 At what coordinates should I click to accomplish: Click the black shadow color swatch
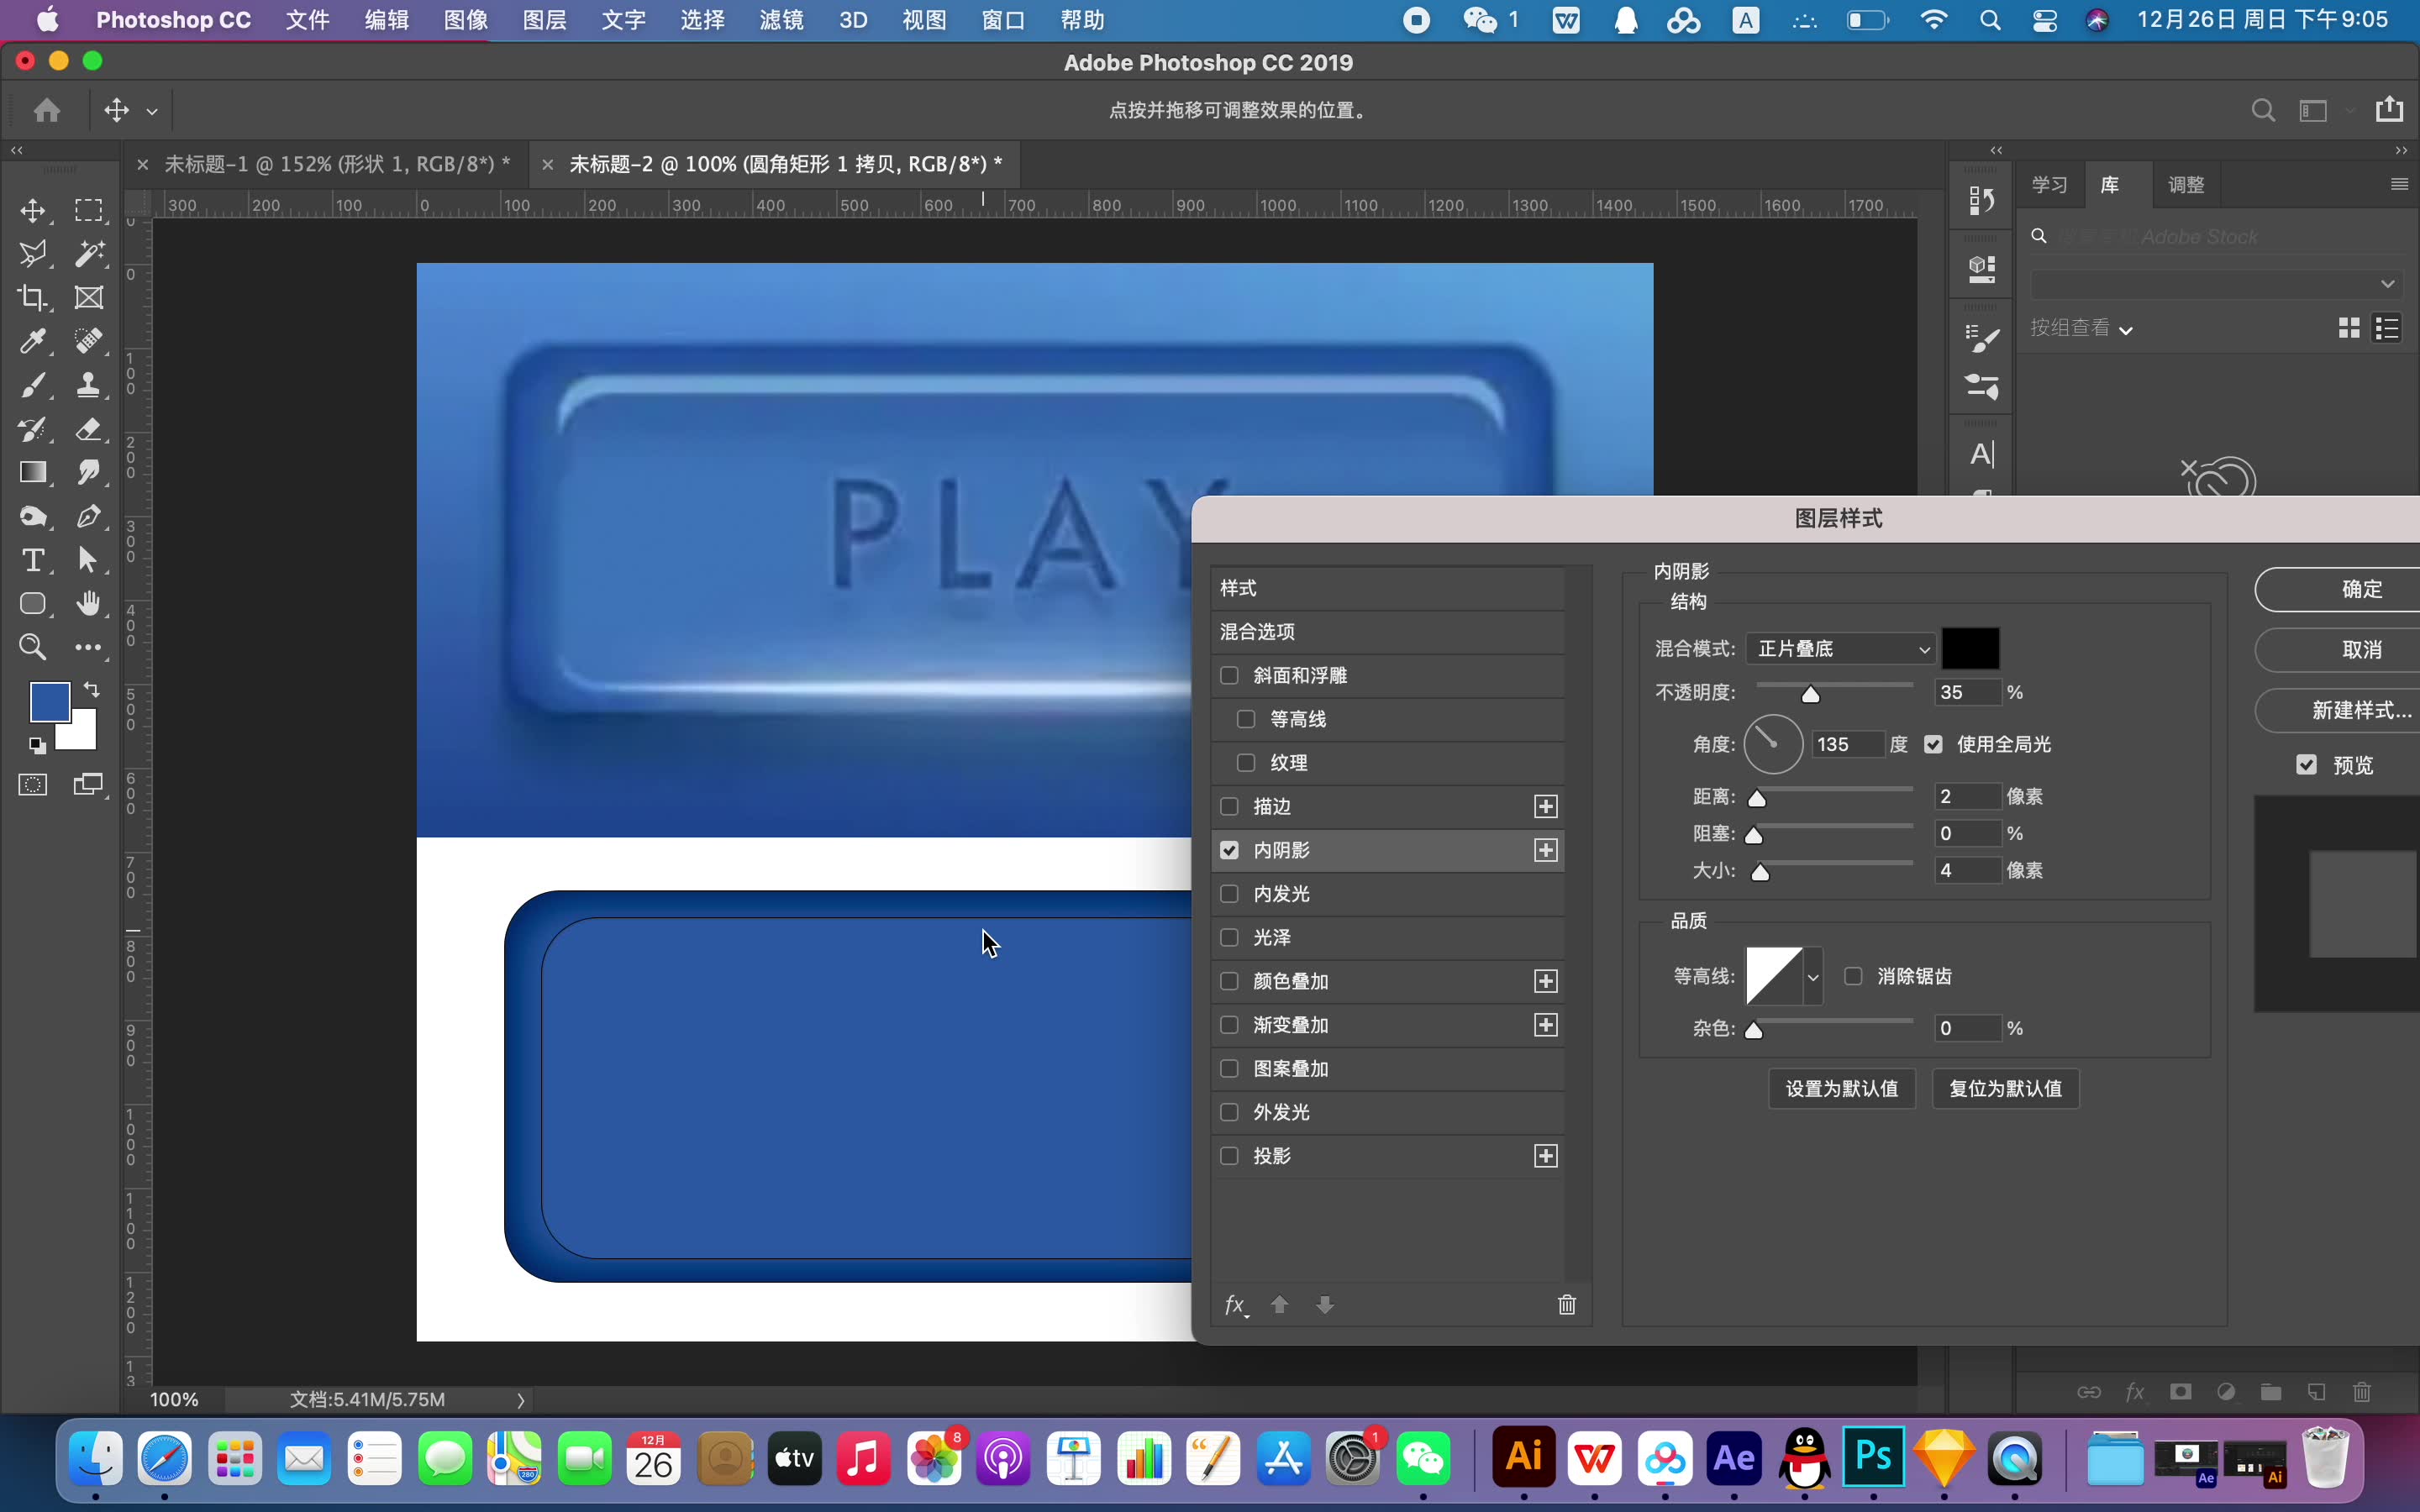coord(1970,649)
